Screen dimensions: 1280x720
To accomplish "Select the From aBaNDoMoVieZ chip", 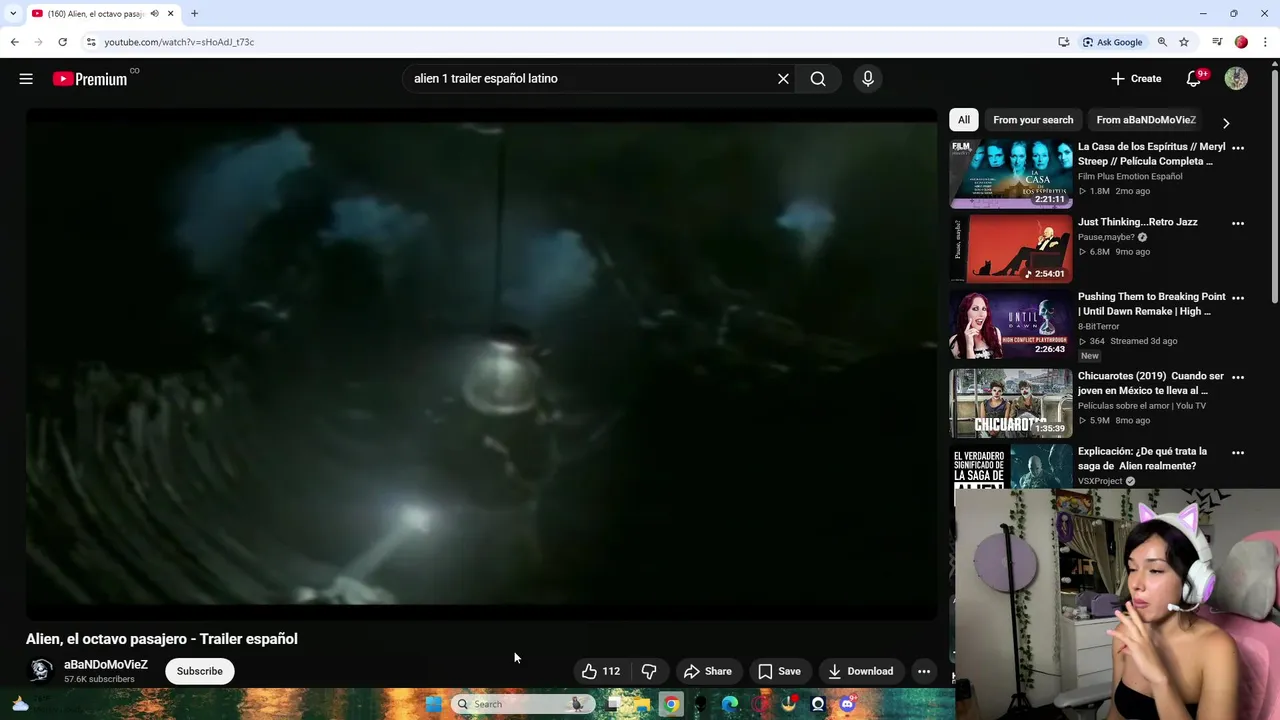I will coord(1146,120).
